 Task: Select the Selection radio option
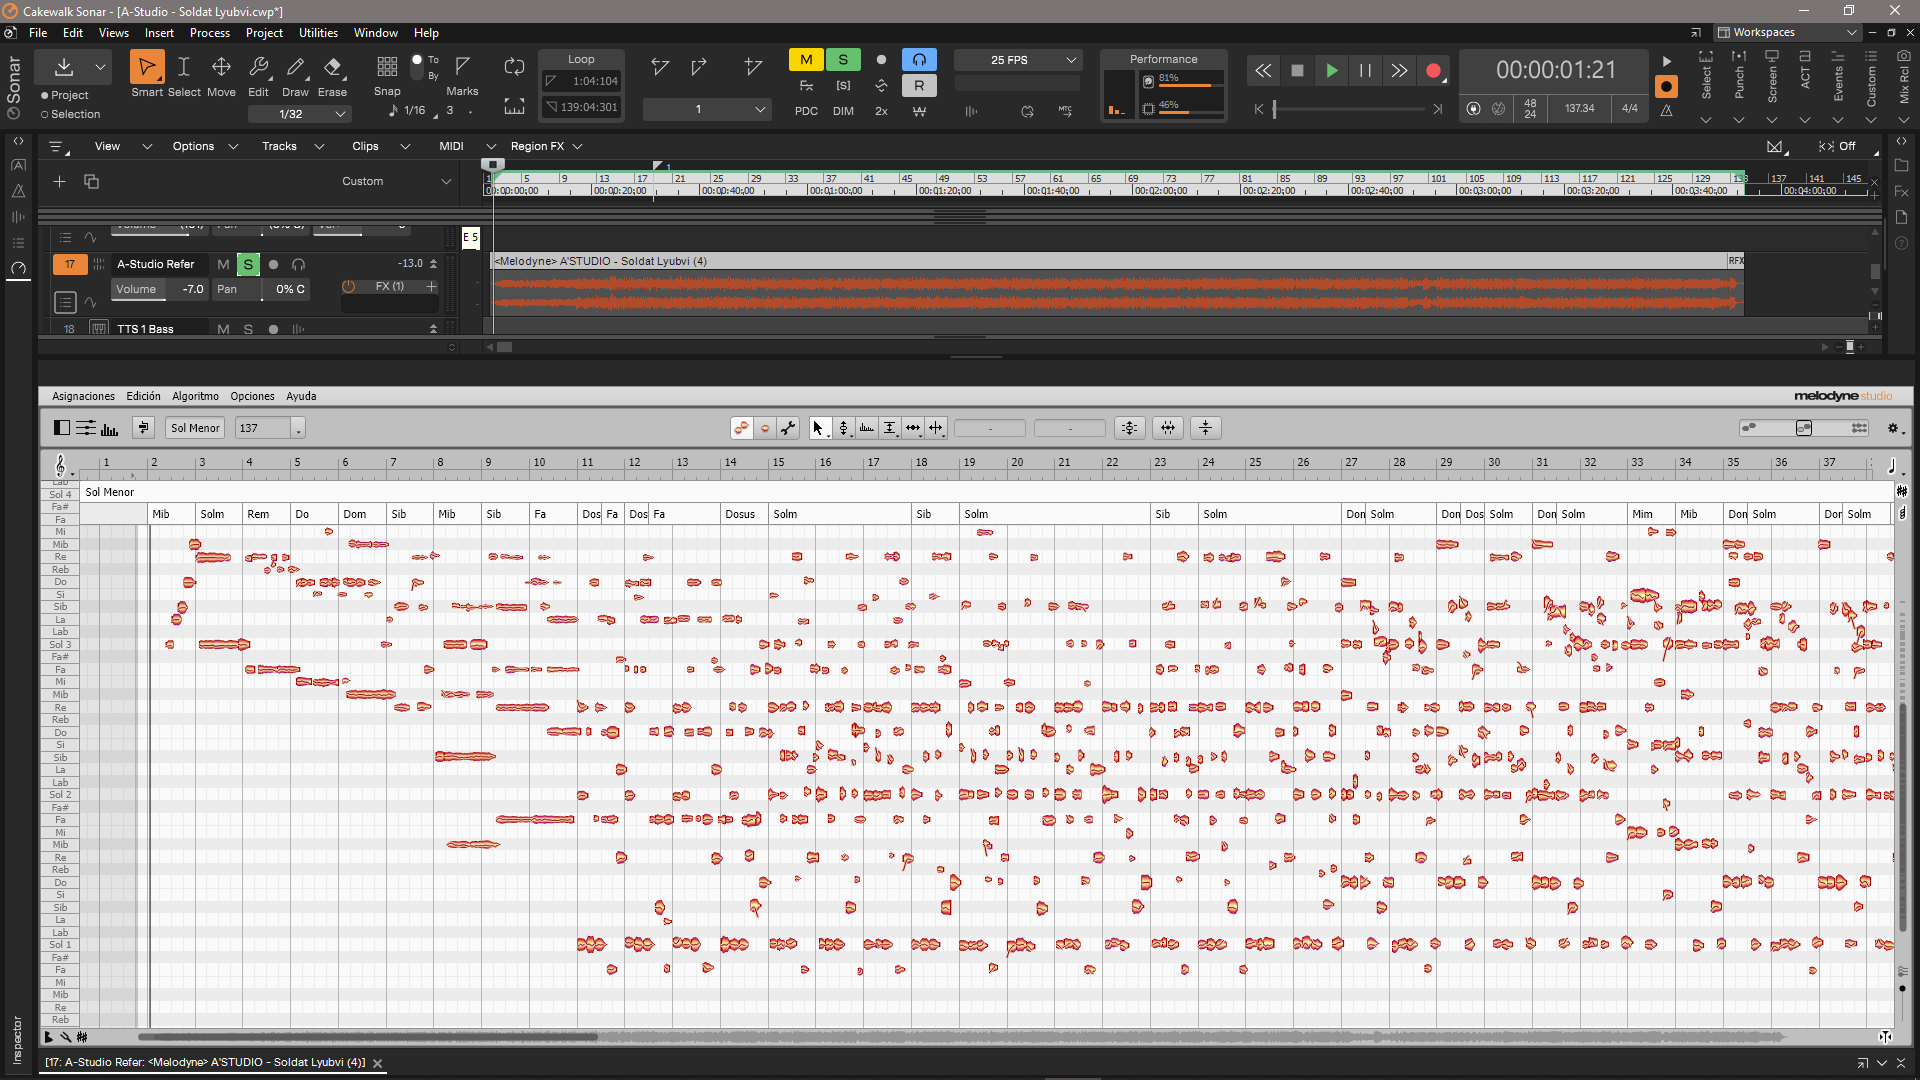click(x=45, y=114)
